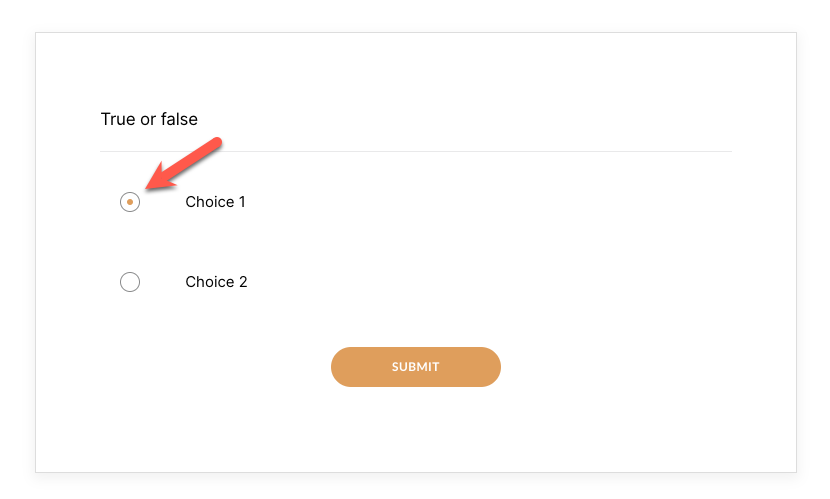The width and height of the screenshot is (830, 499).
Task: Click the number "2" in Choice 2
Action: pyautogui.click(x=243, y=282)
